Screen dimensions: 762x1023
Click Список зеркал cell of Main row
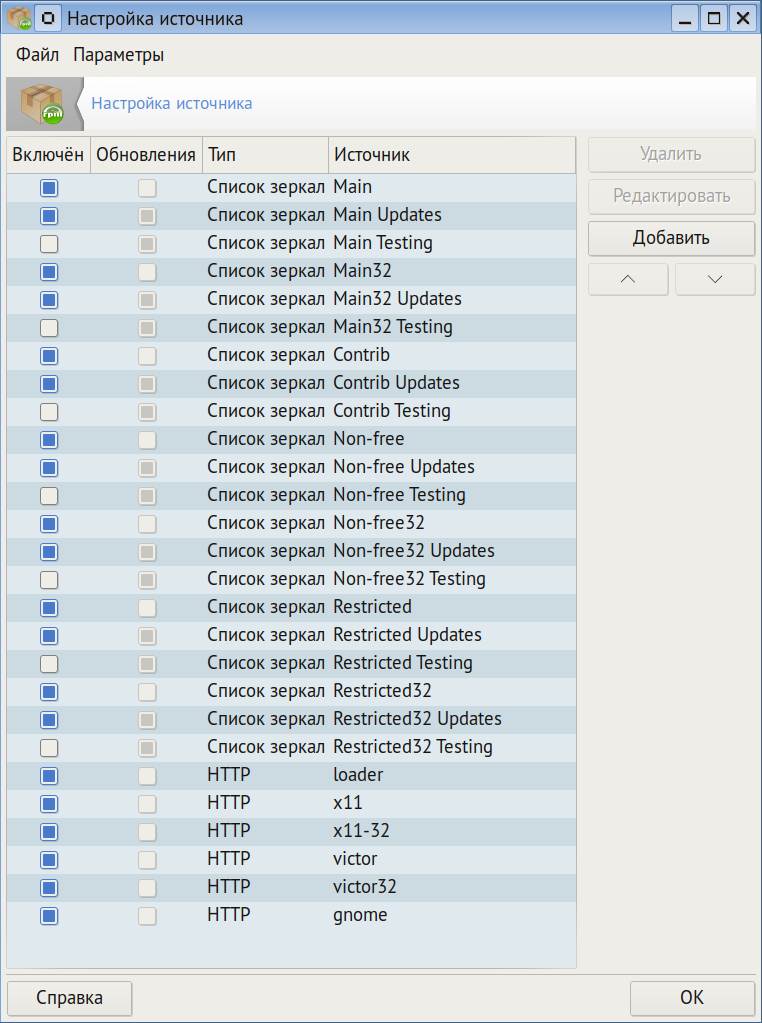pyautogui.click(x=266, y=187)
